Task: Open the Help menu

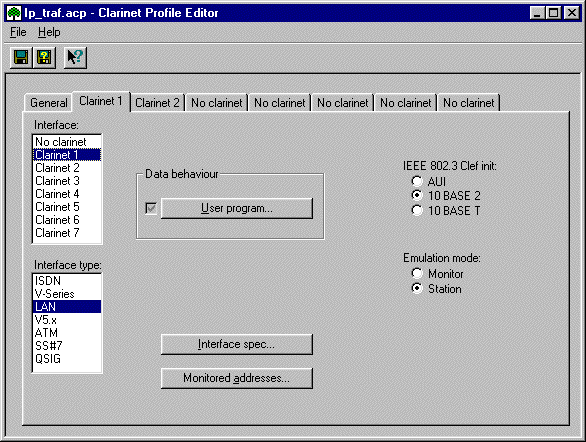Action: [49, 32]
